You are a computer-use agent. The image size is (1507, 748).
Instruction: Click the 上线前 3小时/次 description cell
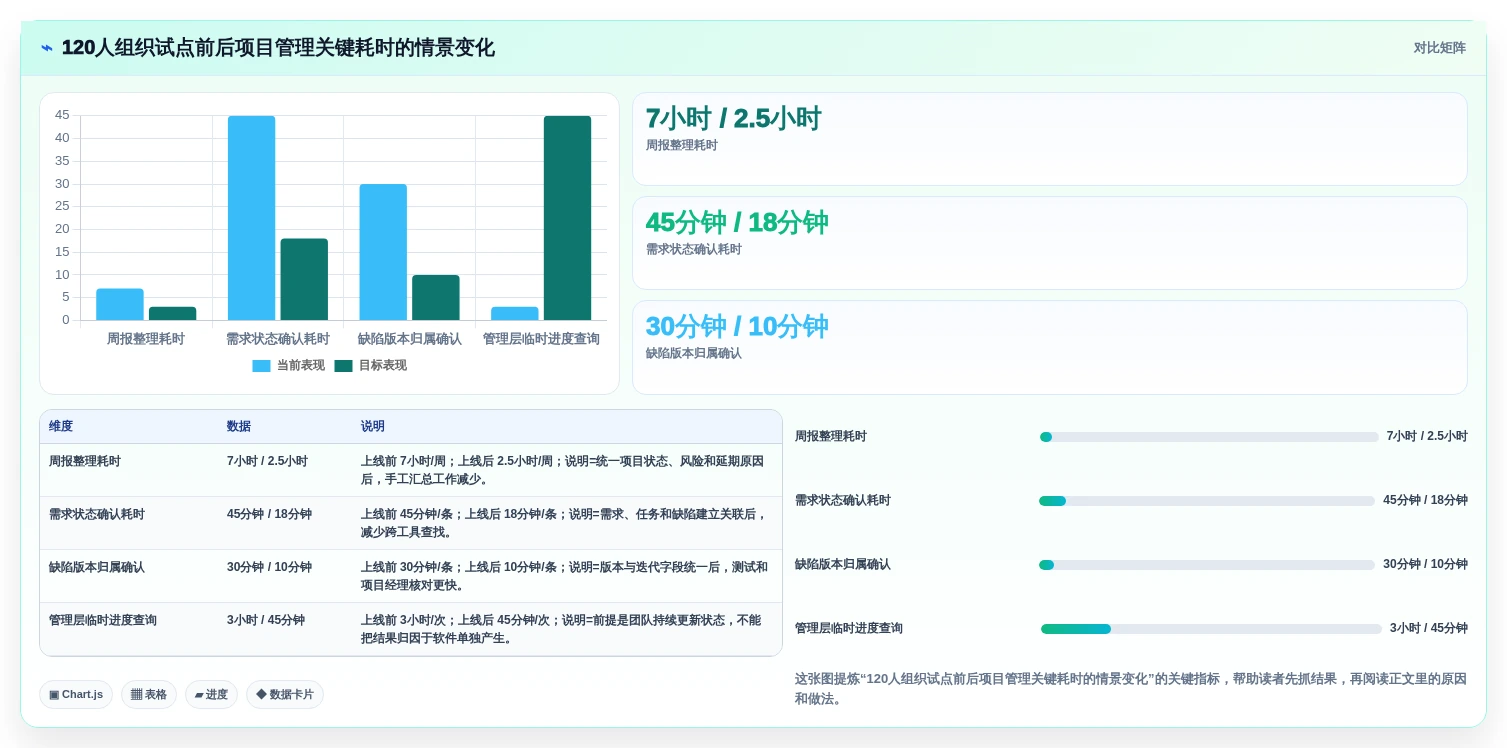coord(567,629)
